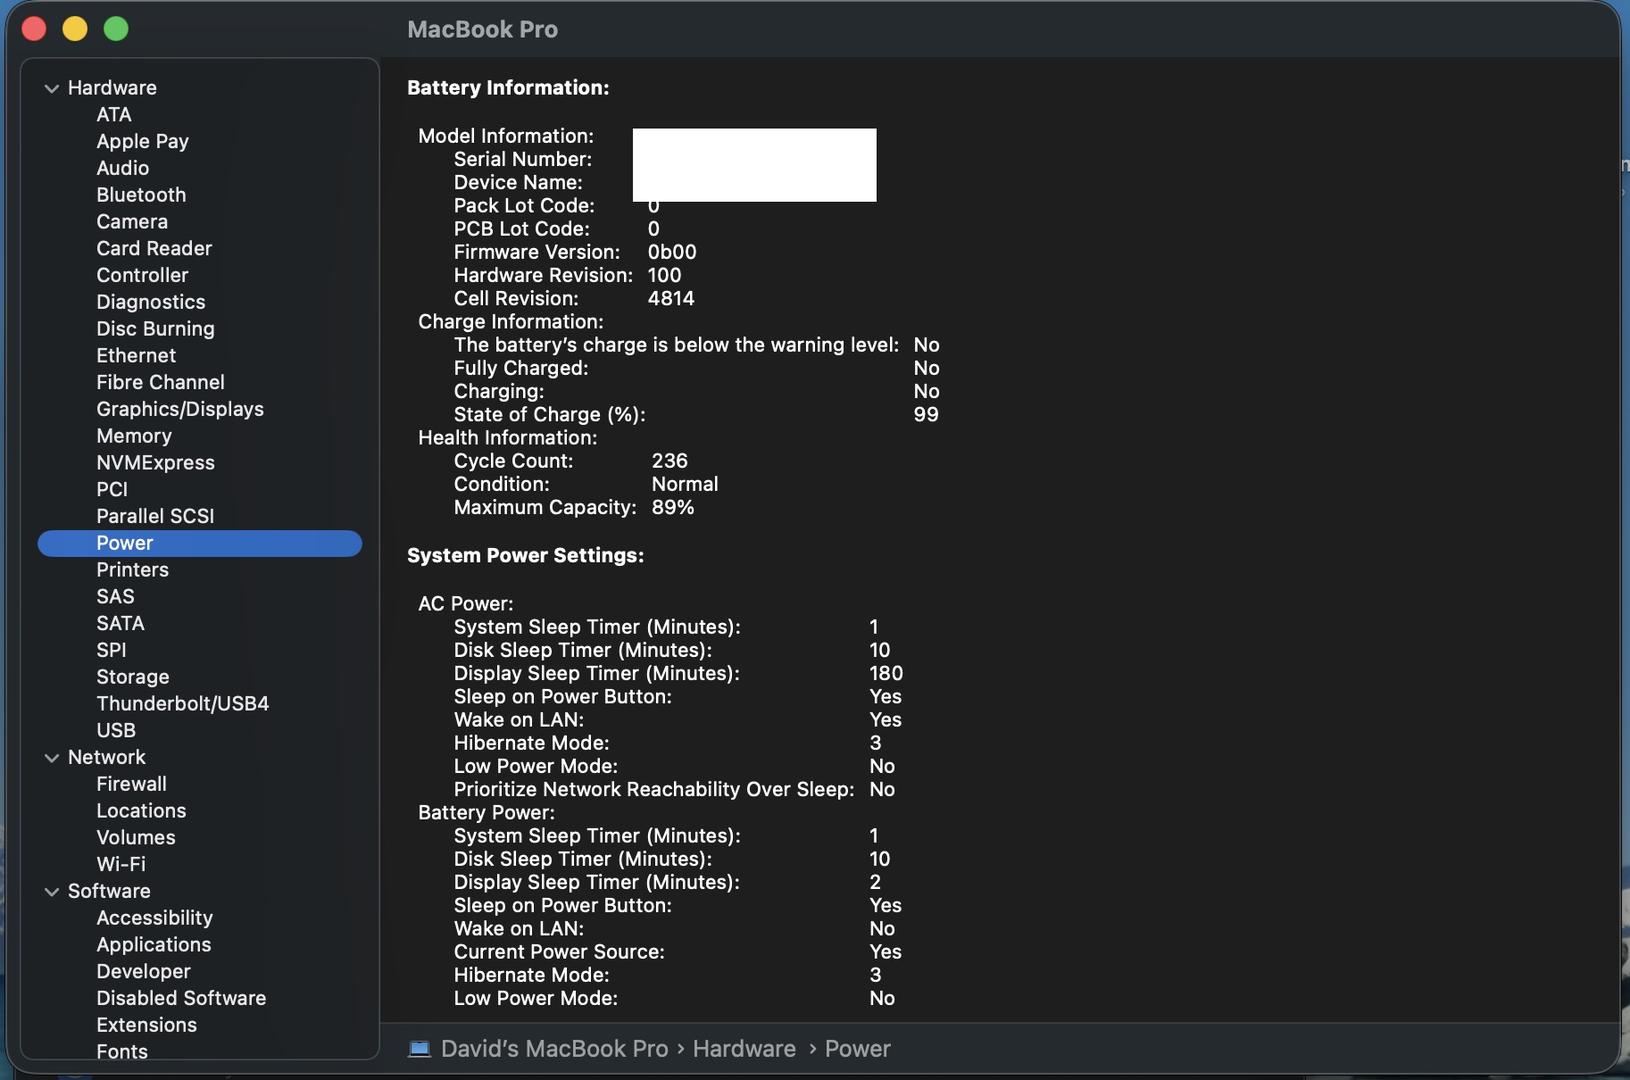
Task: Select Firewall under Network
Action: point(131,784)
